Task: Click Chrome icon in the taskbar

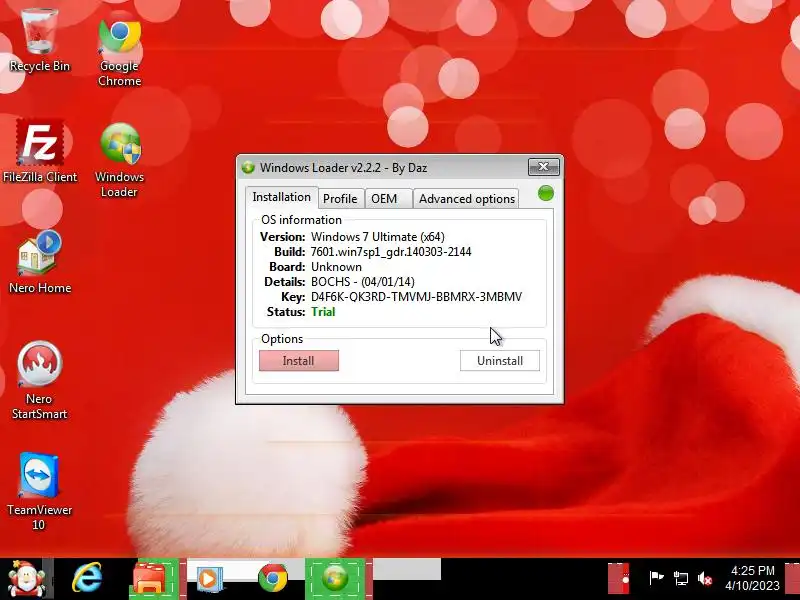Action: 273,579
